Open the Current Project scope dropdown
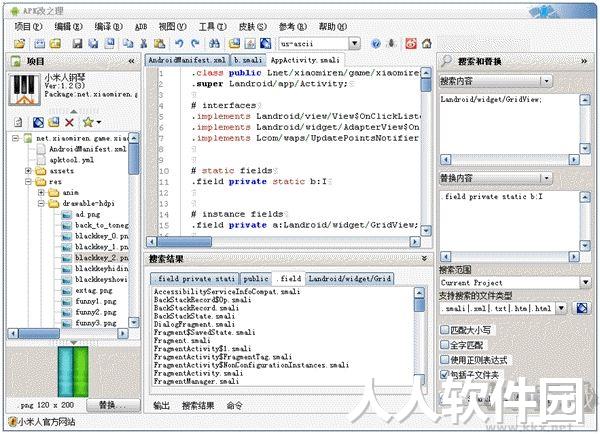Screen dimensions: 600x434 tap(585, 283)
